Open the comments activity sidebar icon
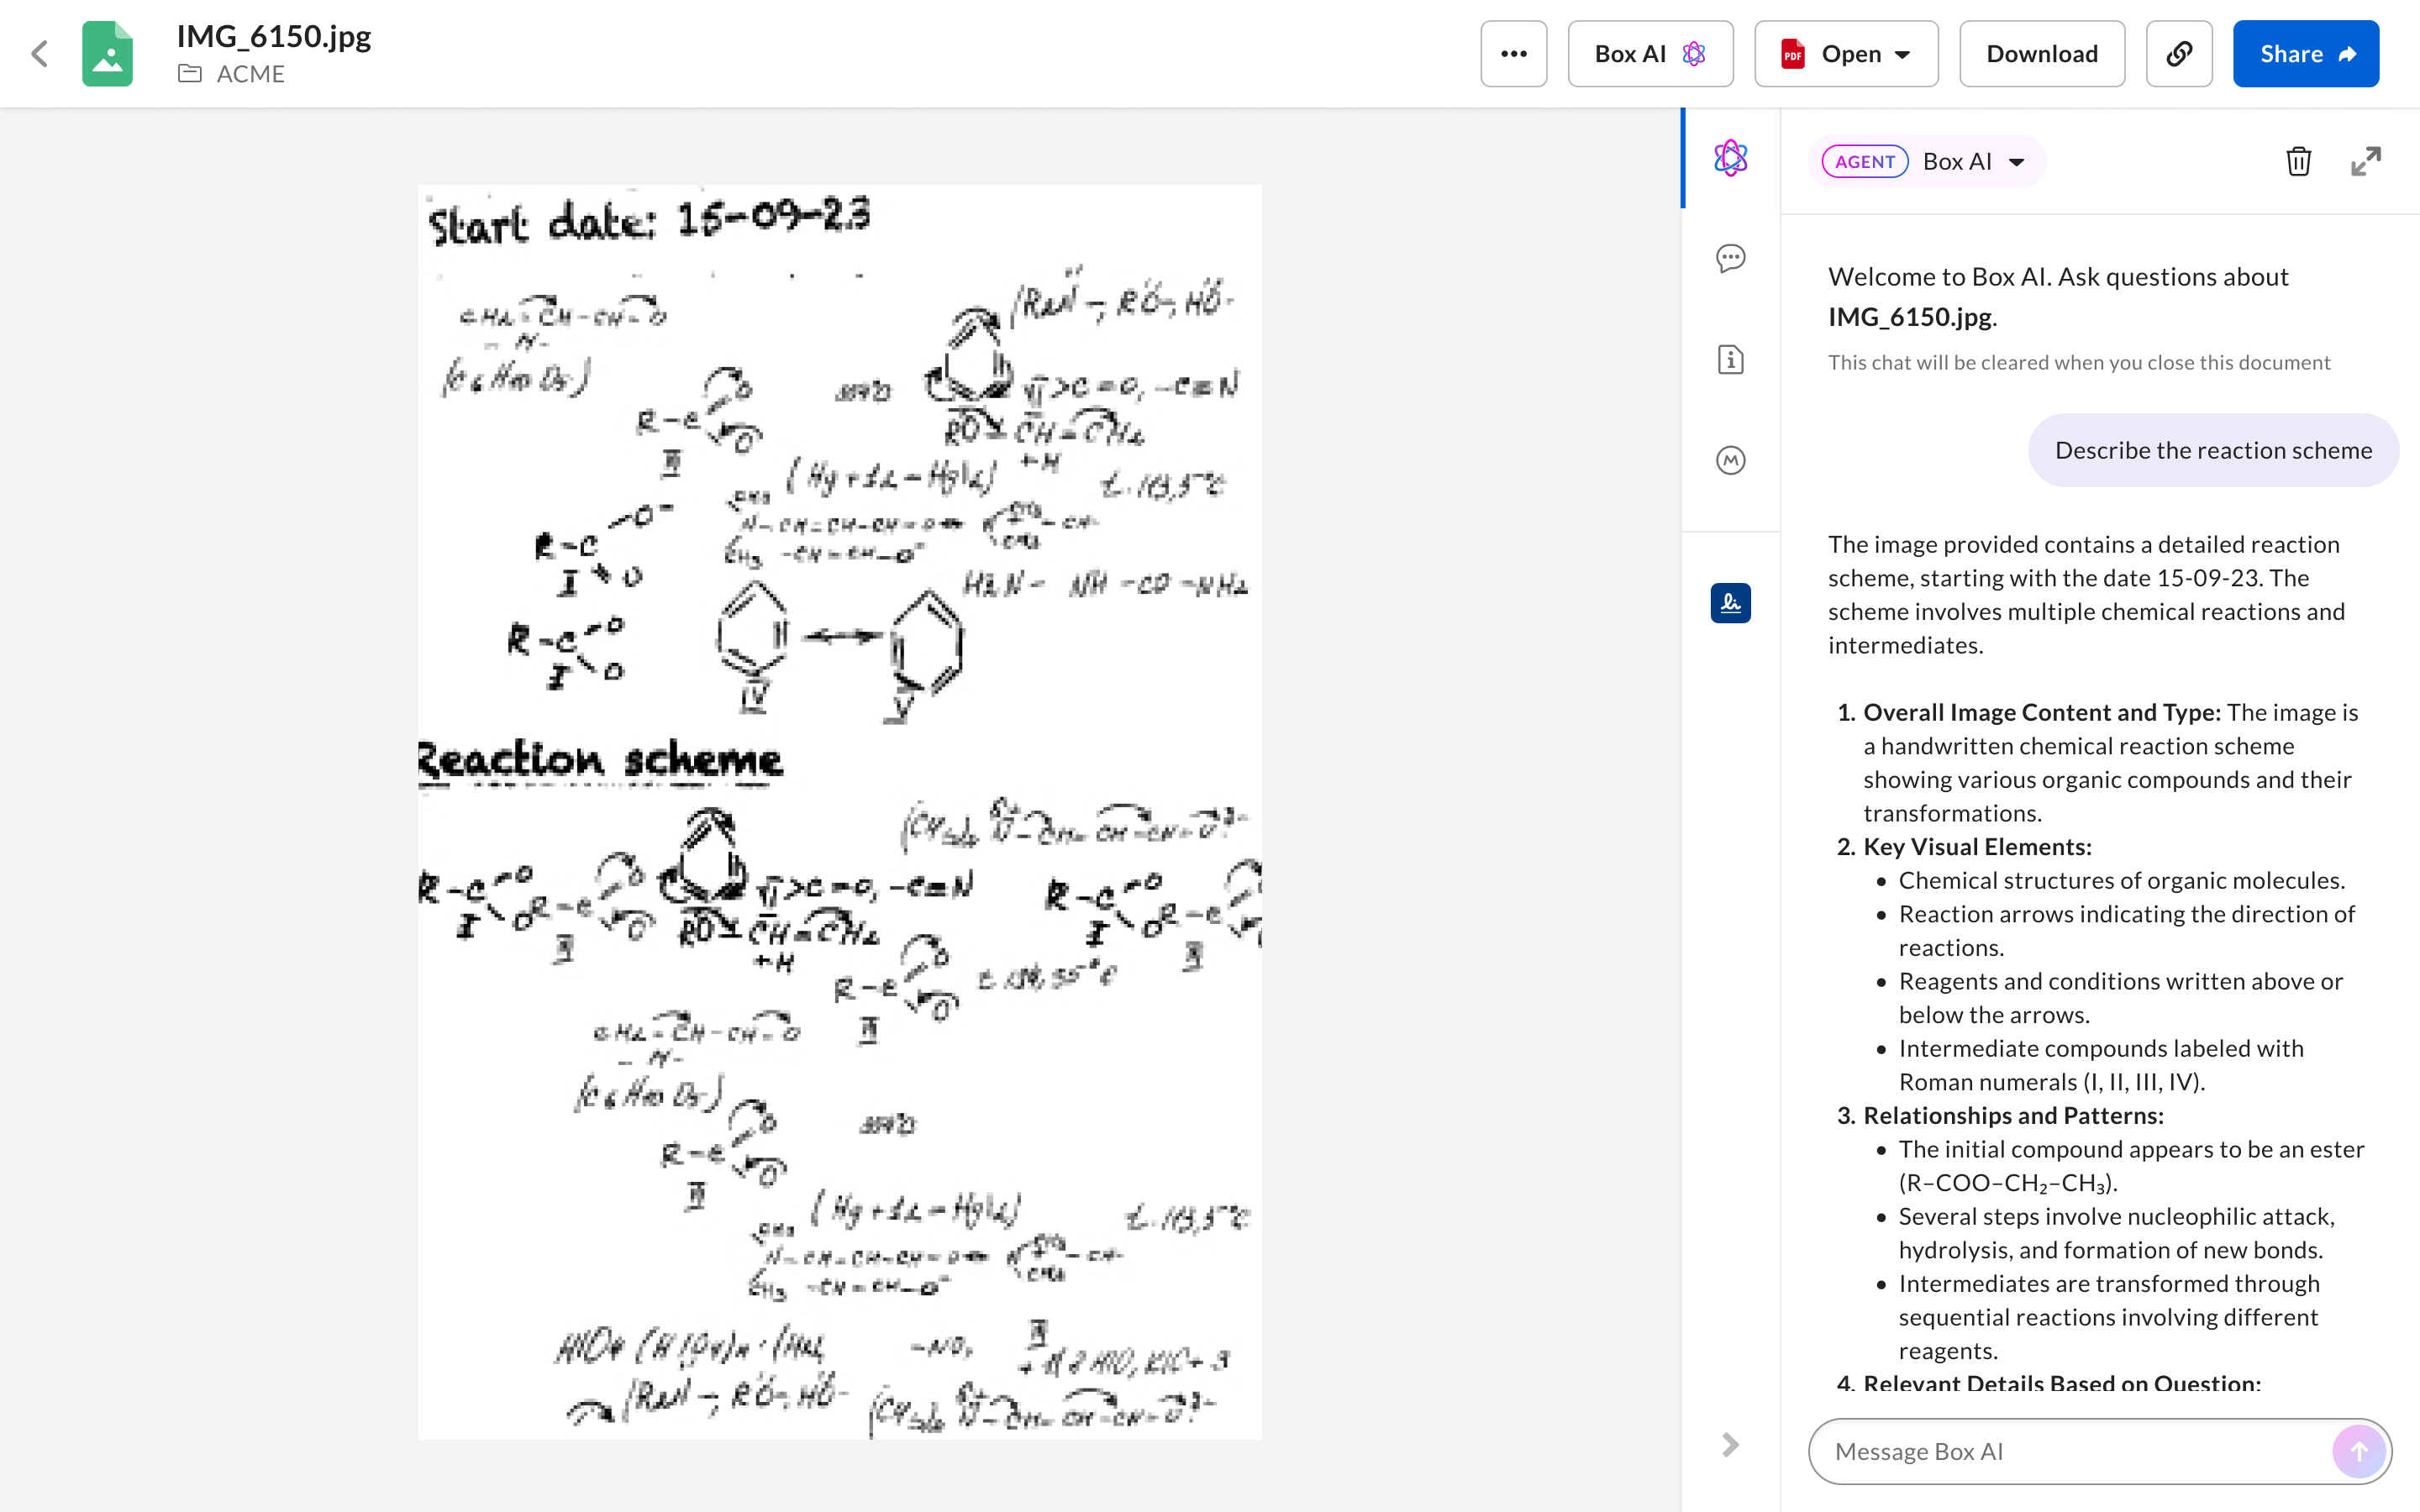The height and width of the screenshot is (1512, 2420). click(x=1730, y=259)
